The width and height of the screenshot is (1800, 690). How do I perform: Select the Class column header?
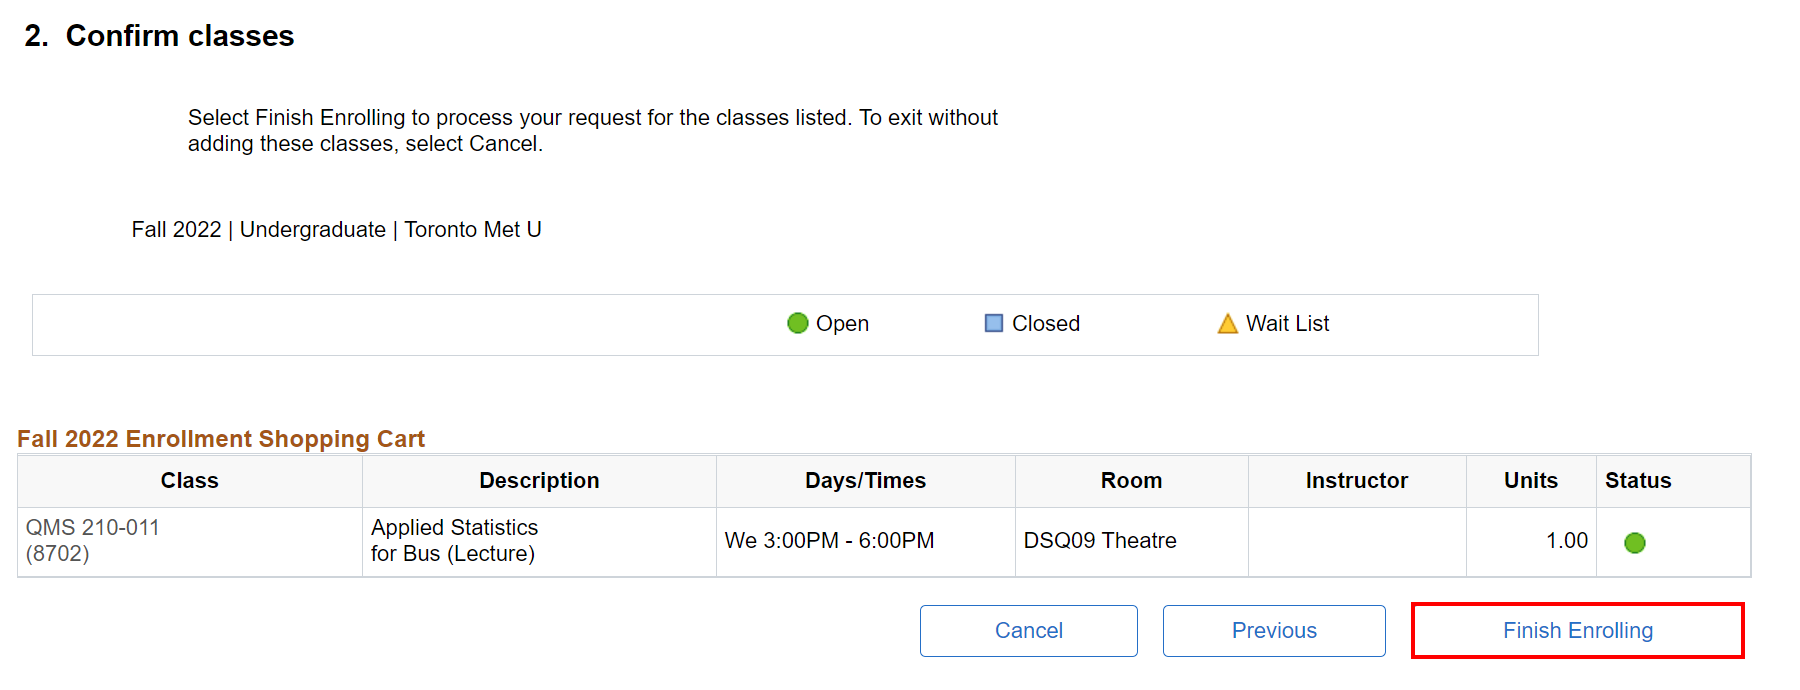189,481
